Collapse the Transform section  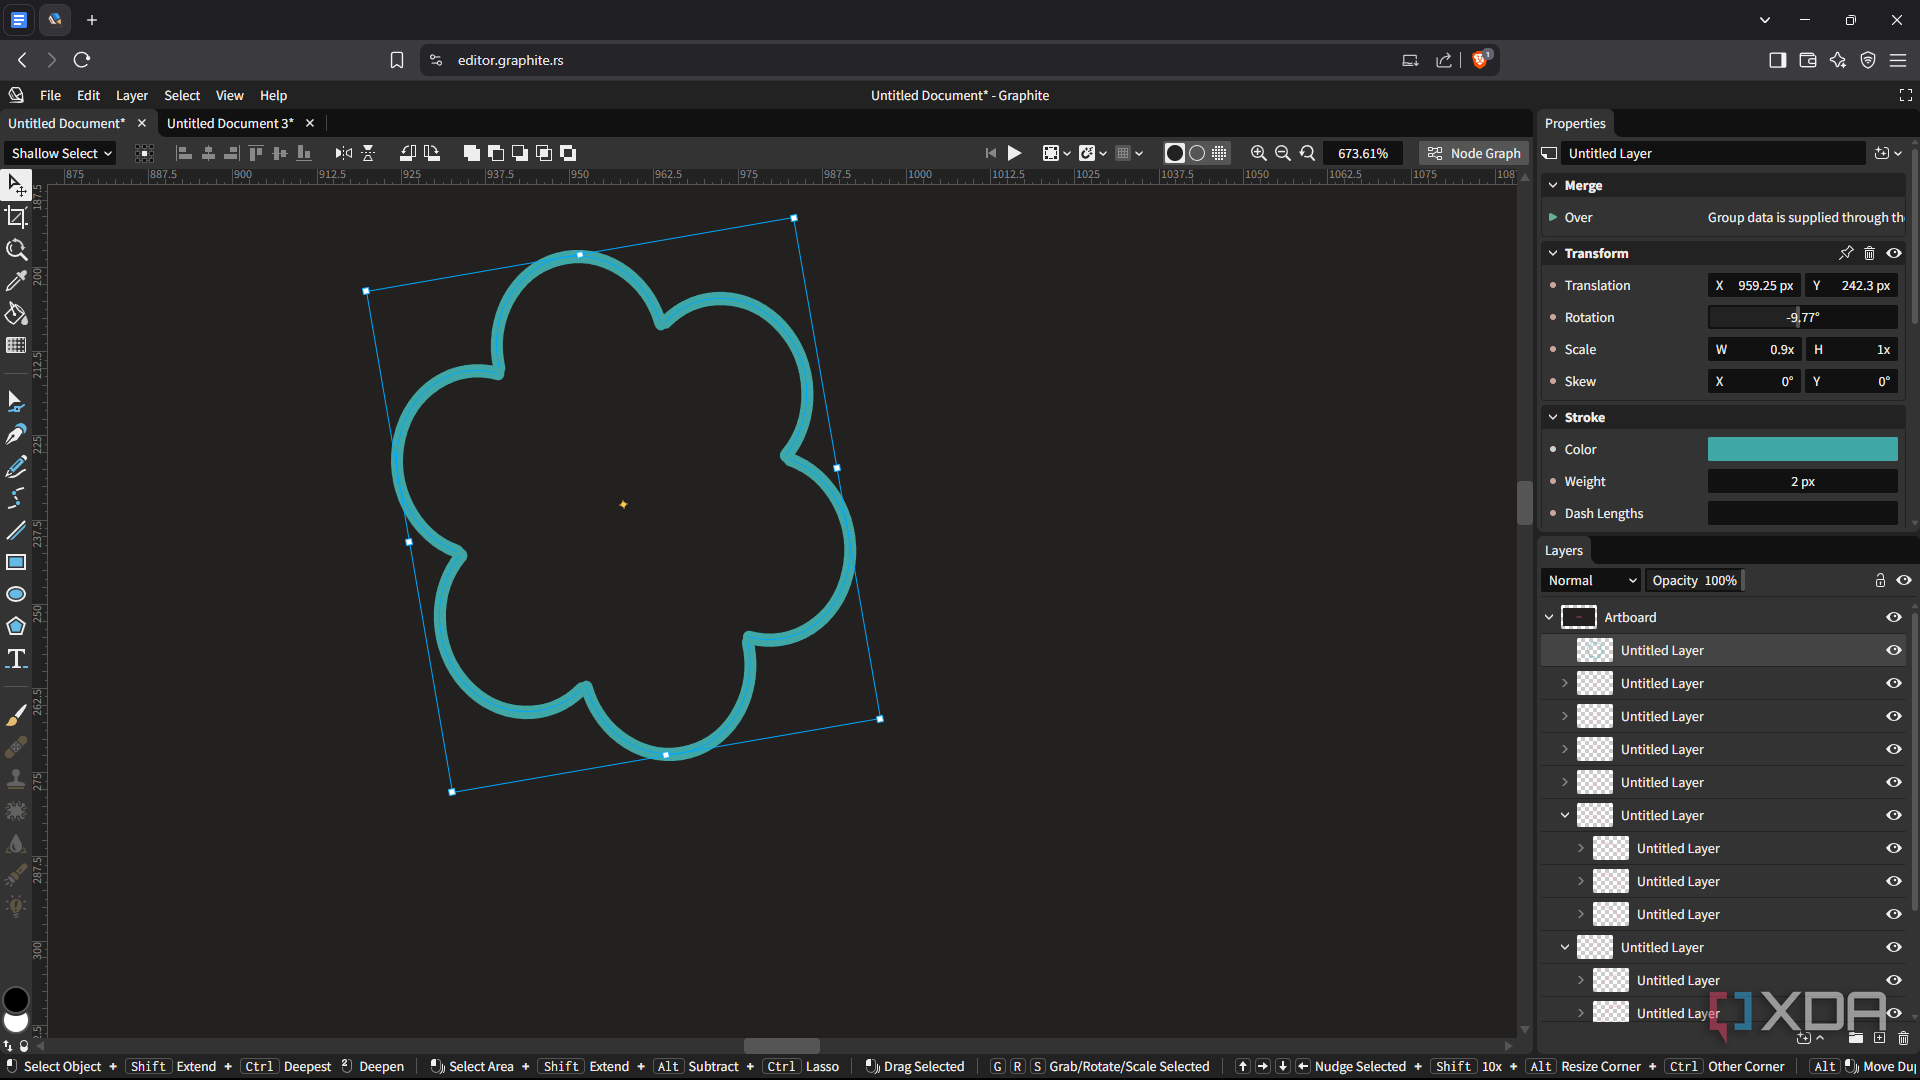1553,253
